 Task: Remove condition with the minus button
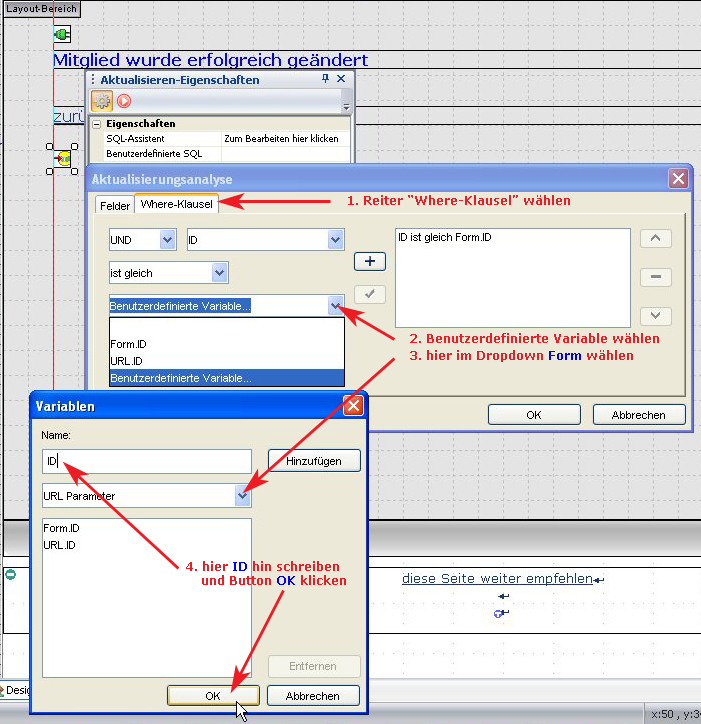pyautogui.click(x=655, y=277)
